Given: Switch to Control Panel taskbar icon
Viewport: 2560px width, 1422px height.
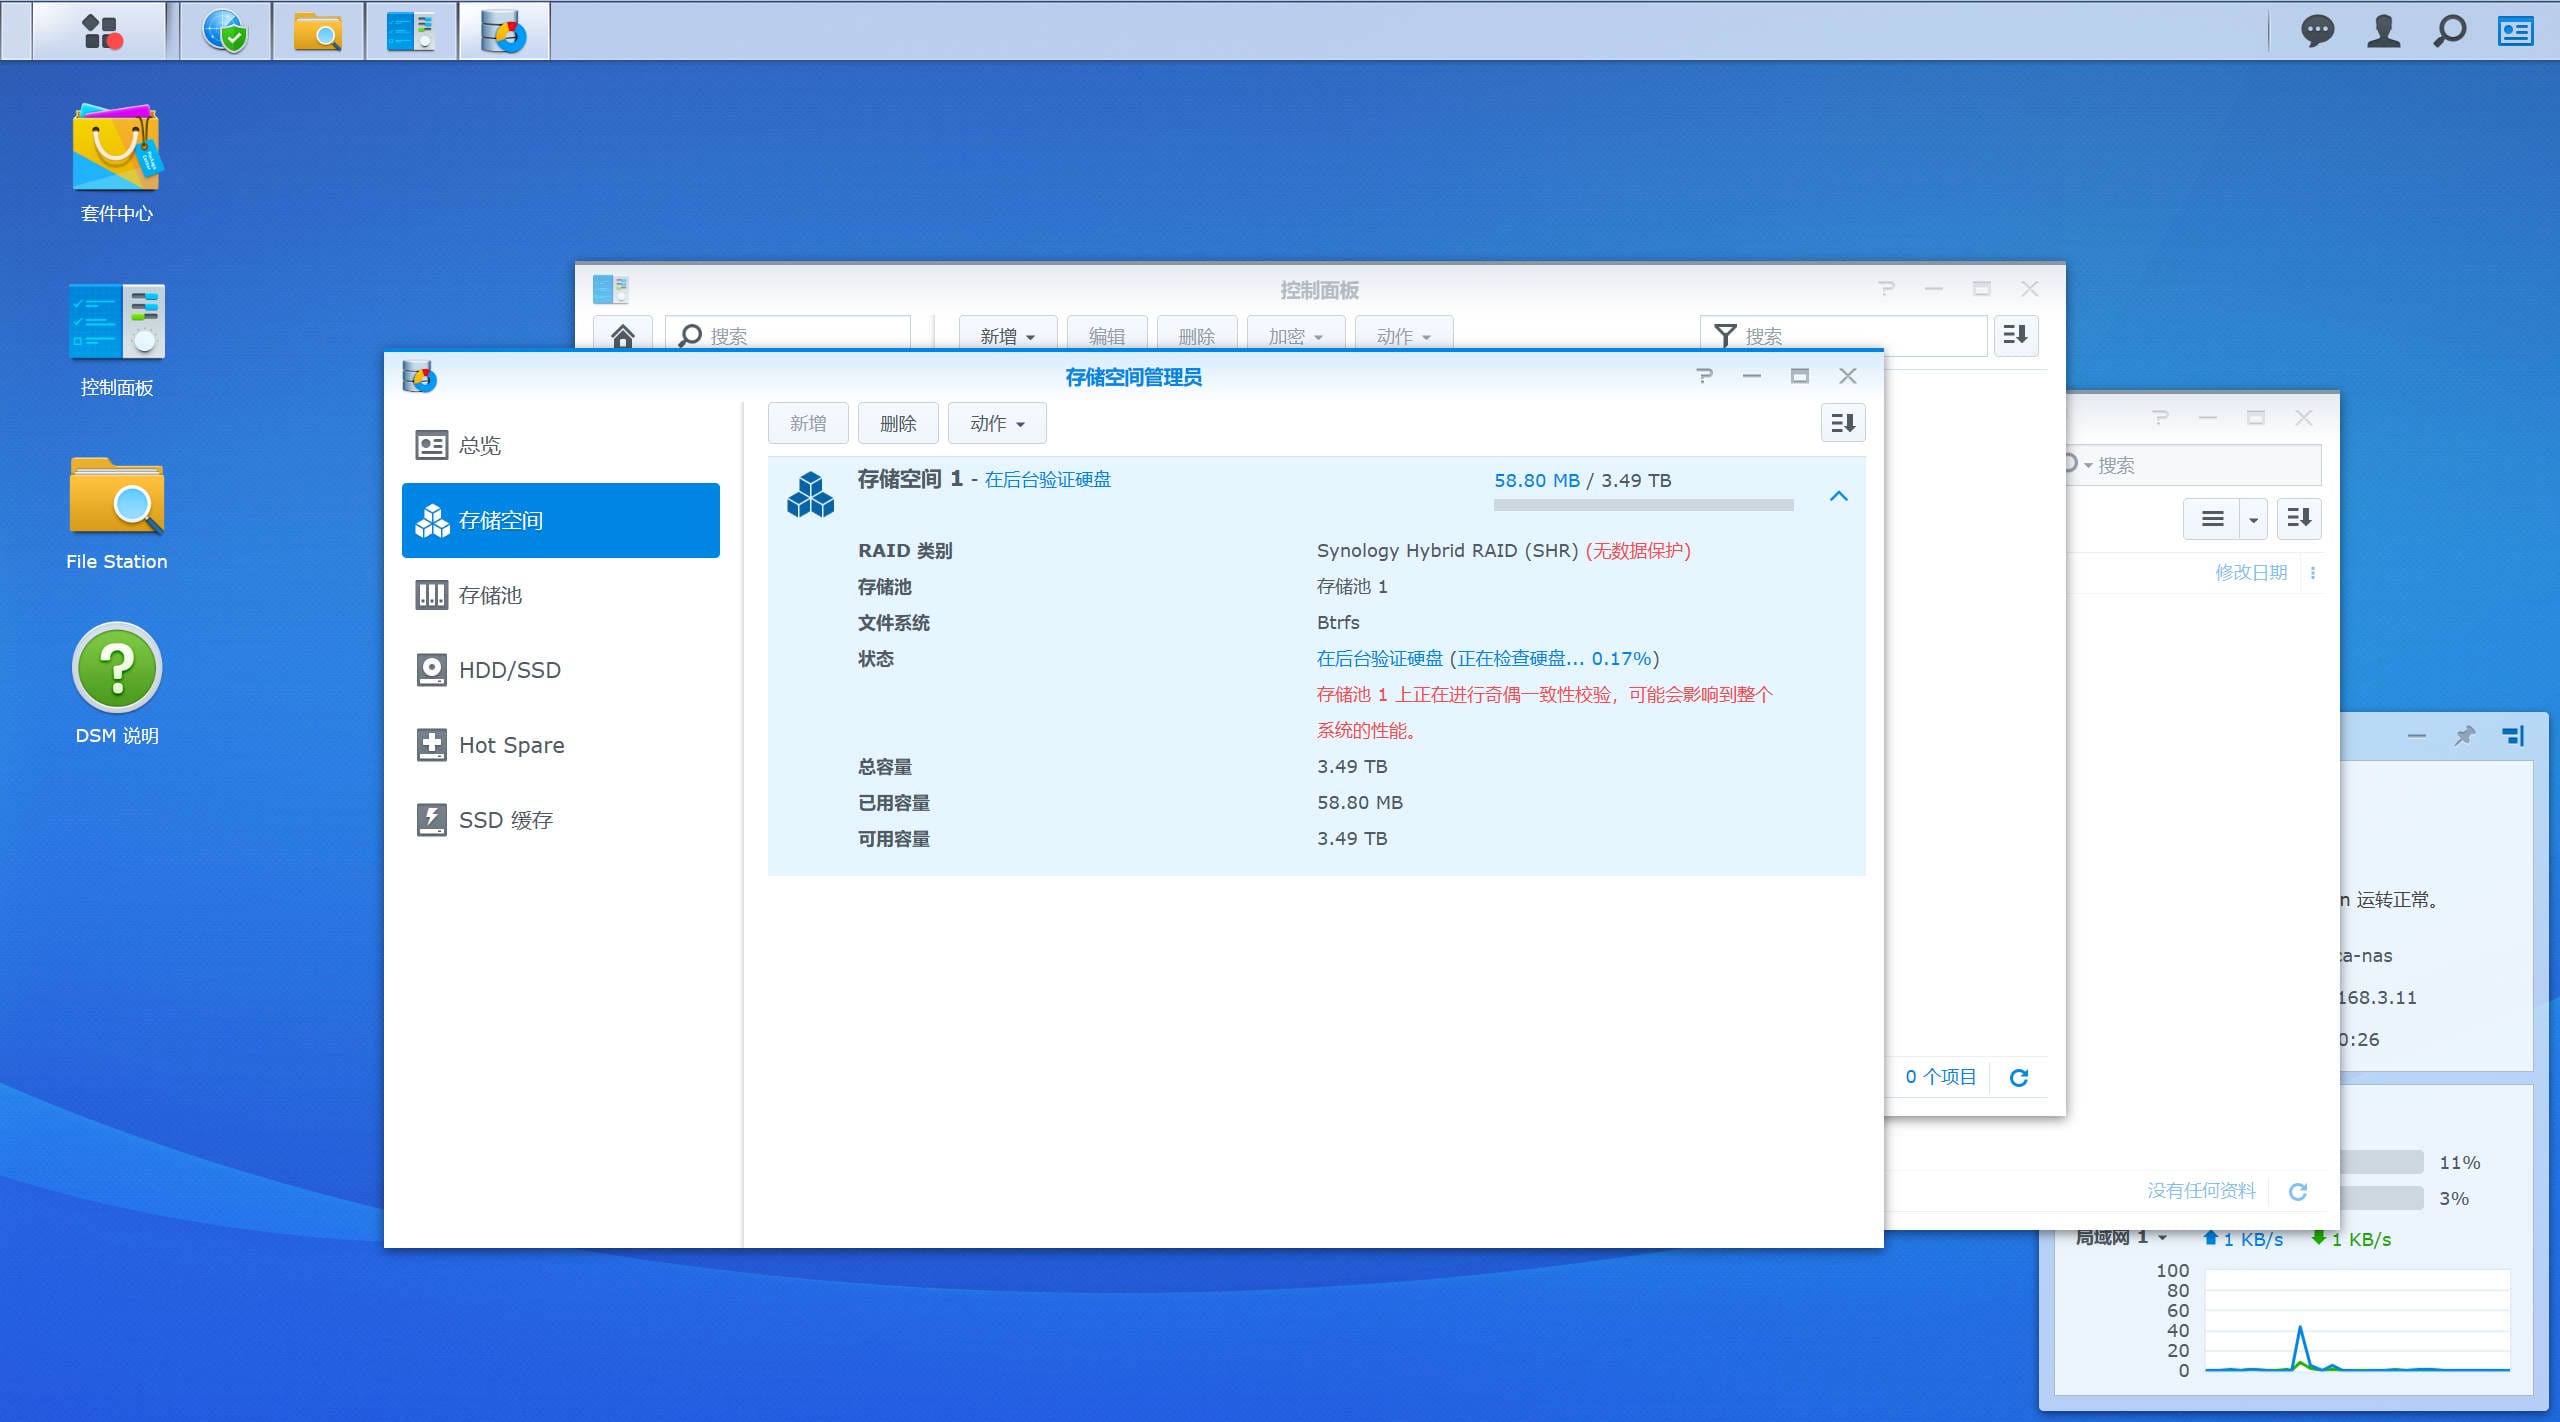Looking at the screenshot, I should point(411,31).
